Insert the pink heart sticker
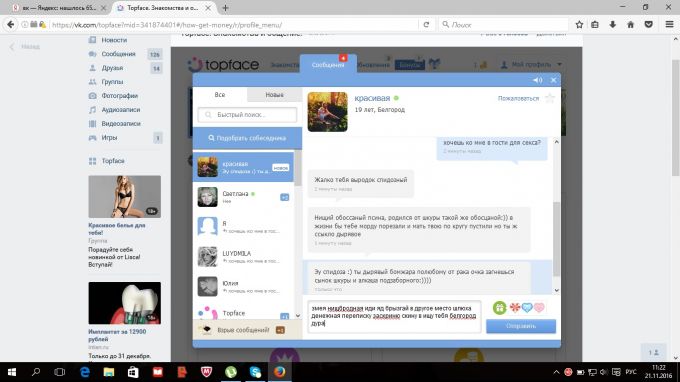Screen dimensions: 680x382 (x=539, y=308)
